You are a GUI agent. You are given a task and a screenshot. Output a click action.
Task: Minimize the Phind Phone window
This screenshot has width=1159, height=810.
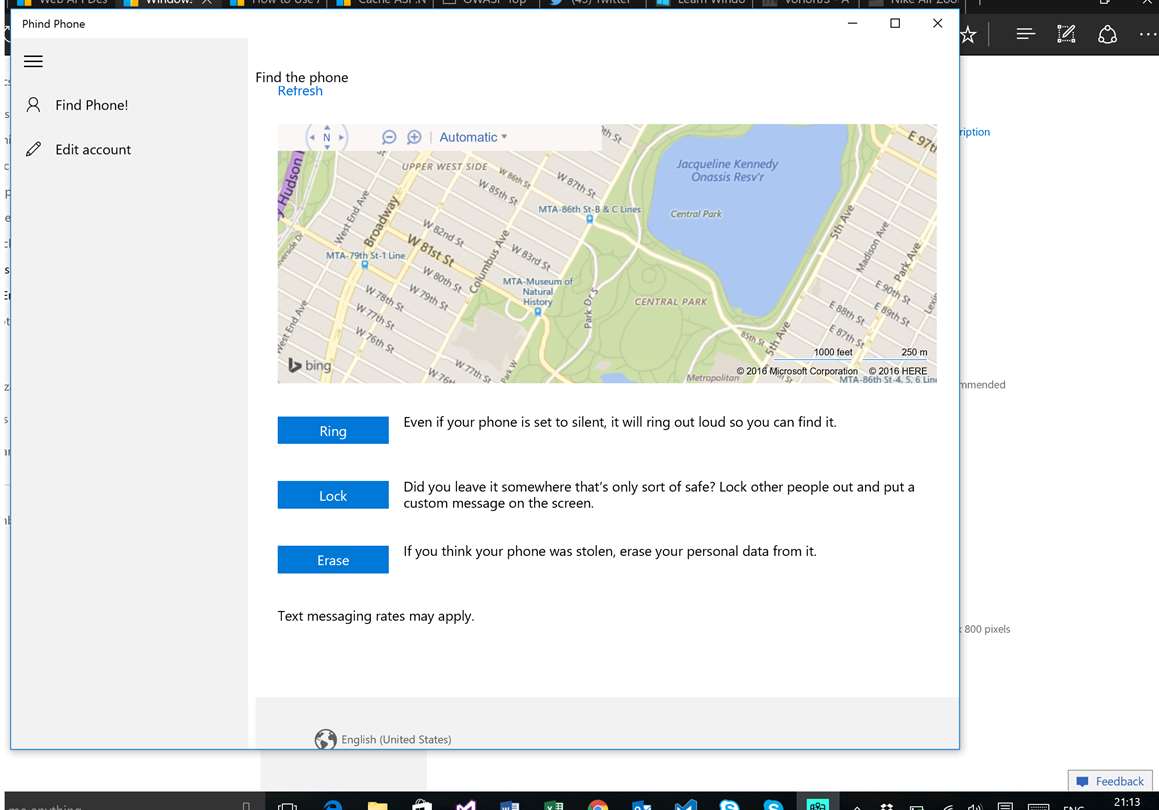click(852, 23)
